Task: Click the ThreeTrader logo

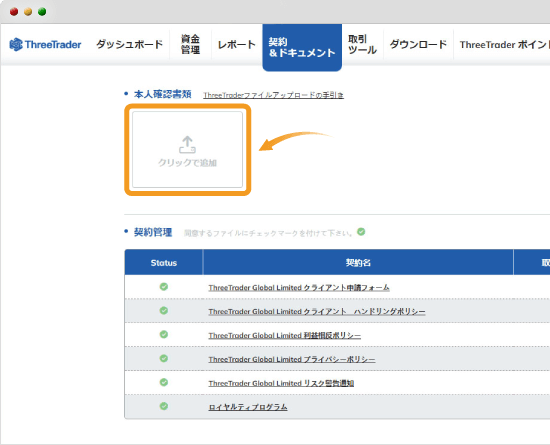Action: (45, 45)
